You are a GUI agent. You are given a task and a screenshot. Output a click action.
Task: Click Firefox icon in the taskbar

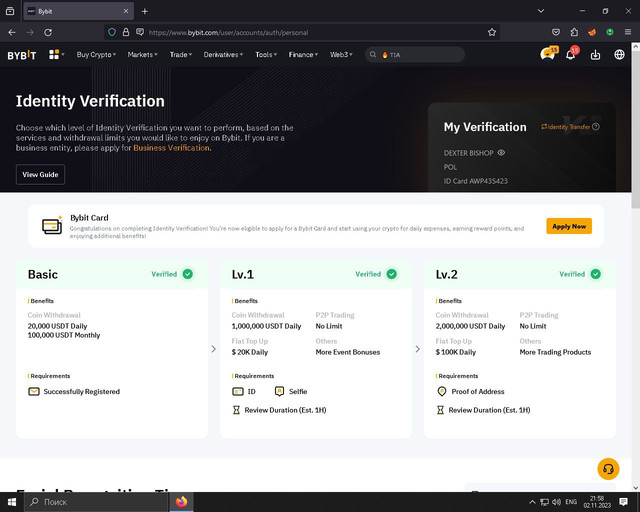[x=181, y=501]
